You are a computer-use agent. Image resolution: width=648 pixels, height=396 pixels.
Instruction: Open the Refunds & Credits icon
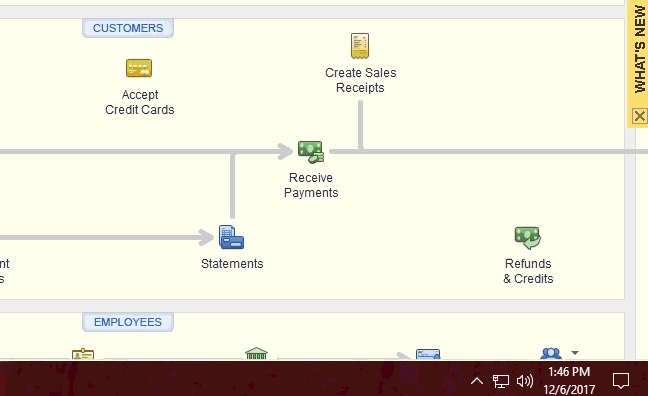(x=528, y=238)
